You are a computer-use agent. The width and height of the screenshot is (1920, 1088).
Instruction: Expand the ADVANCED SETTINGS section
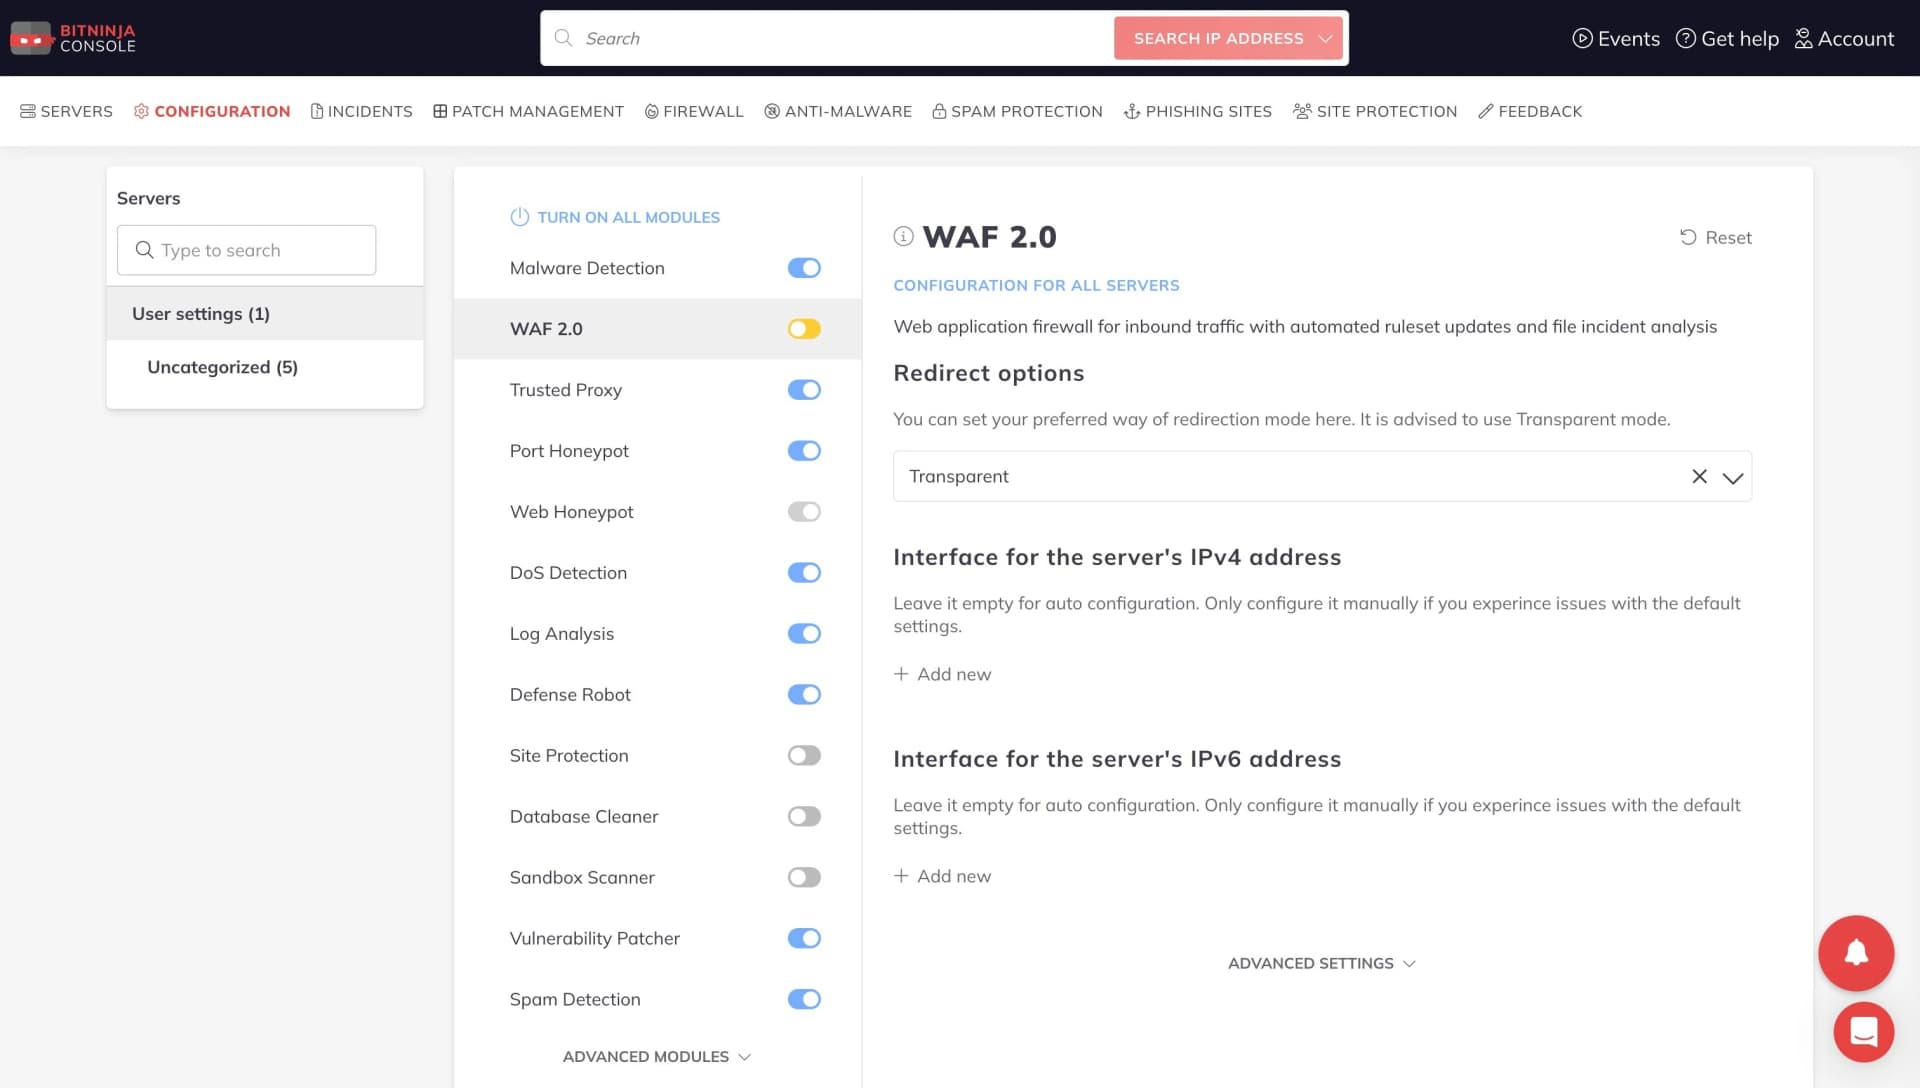coord(1321,963)
